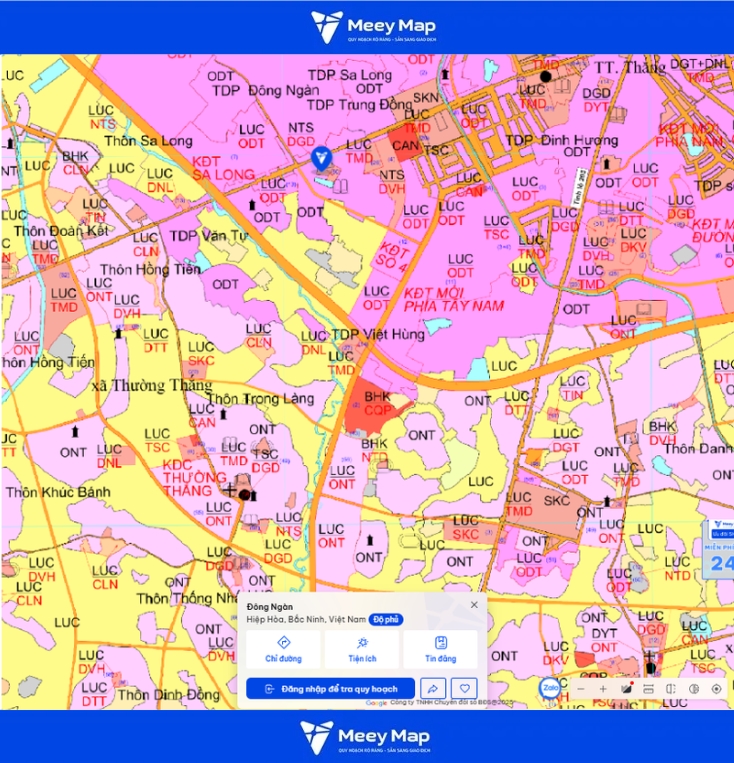Click the TDP Đông Ngàn map label
The image size is (734, 763).
coord(266,91)
